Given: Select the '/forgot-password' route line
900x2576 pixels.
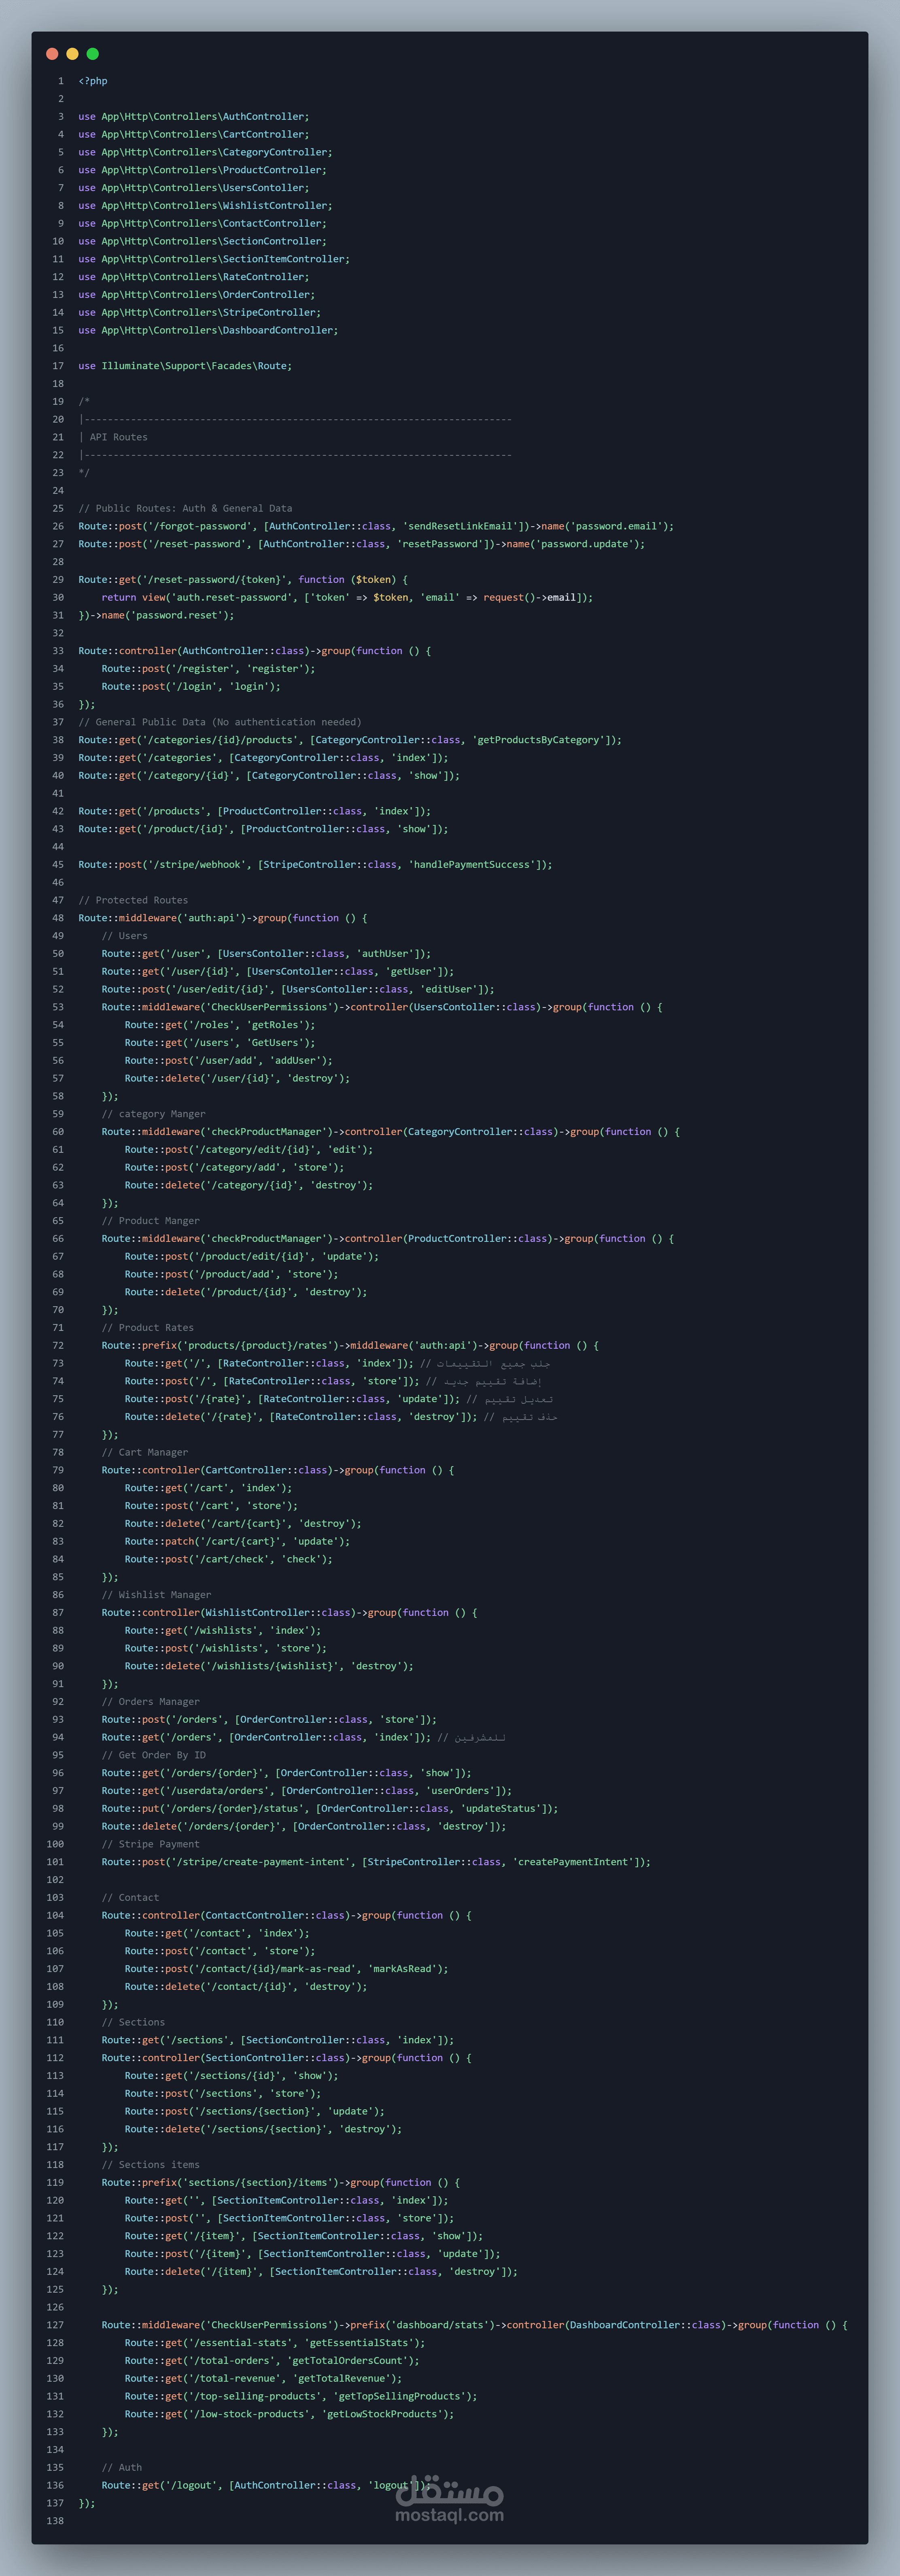Looking at the screenshot, I should pos(376,526).
